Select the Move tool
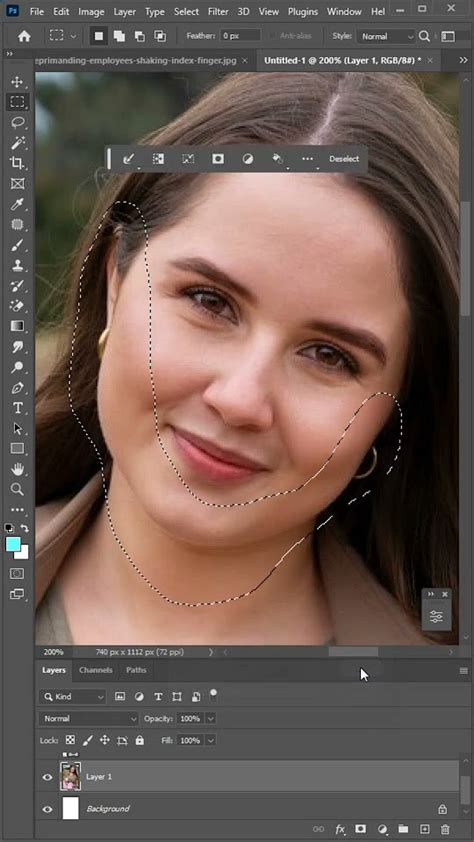Screen dimensions: 474x842 (17, 82)
